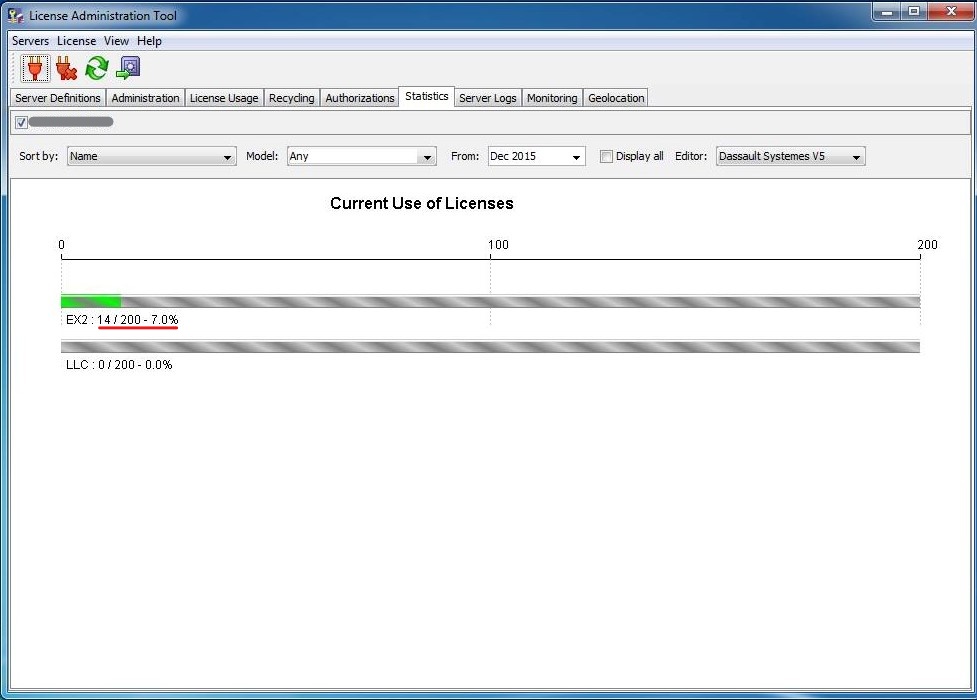Image resolution: width=977 pixels, height=700 pixels.
Task: Open the Servers menu
Action: [x=30, y=41]
